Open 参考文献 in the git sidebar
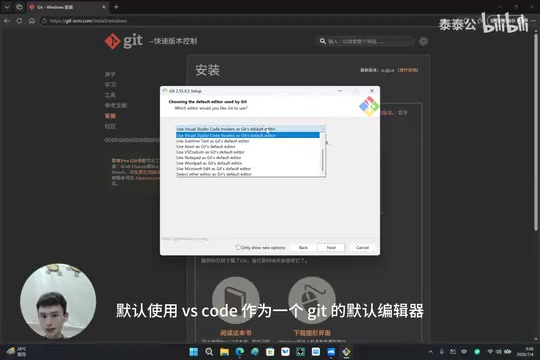This screenshot has width=540, height=360. pyautogui.click(x=116, y=105)
